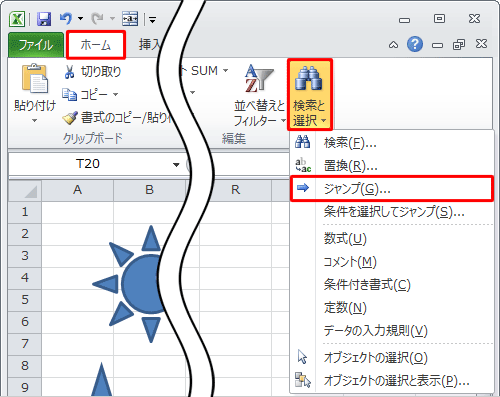Choose ジャンプ(G)... from the menu
Screen dimensions: 500x397
(392, 189)
